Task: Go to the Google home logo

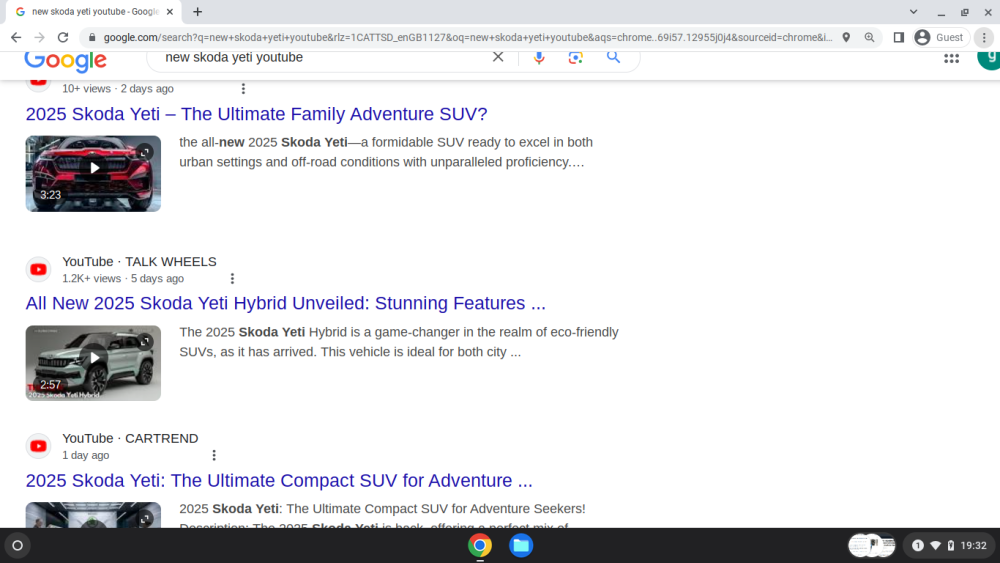Action: click(66, 61)
